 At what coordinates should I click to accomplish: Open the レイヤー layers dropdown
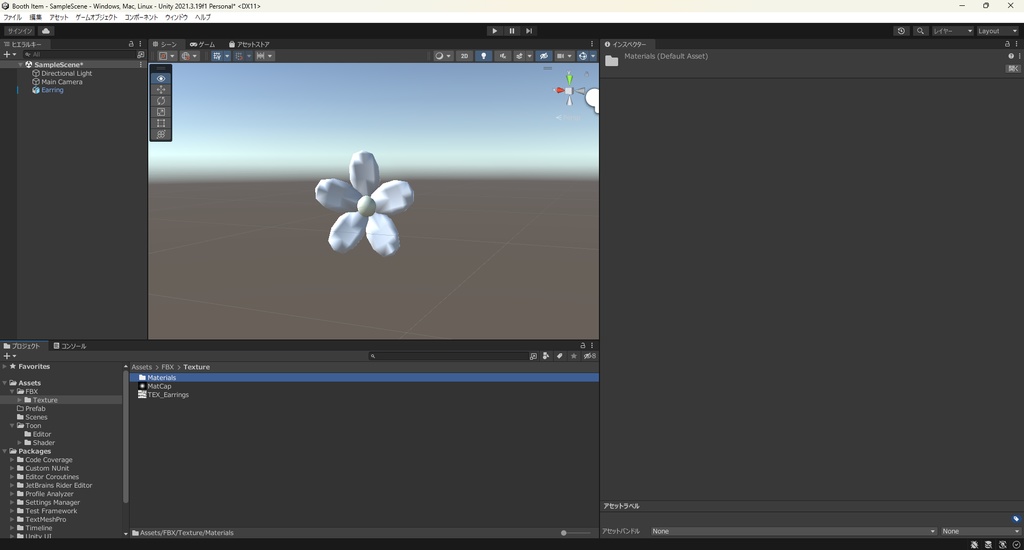pos(953,31)
